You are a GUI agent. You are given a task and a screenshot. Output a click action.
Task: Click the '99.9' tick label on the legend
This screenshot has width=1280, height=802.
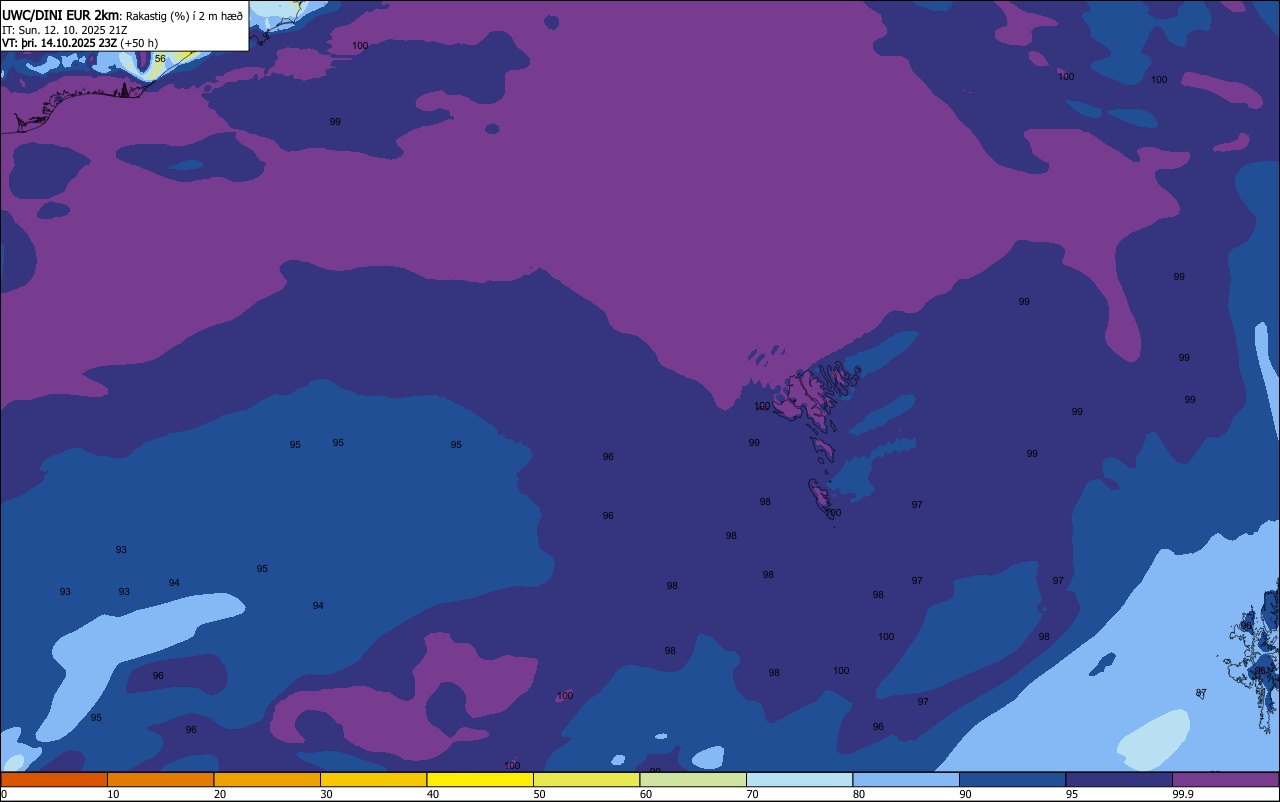coord(1183,794)
